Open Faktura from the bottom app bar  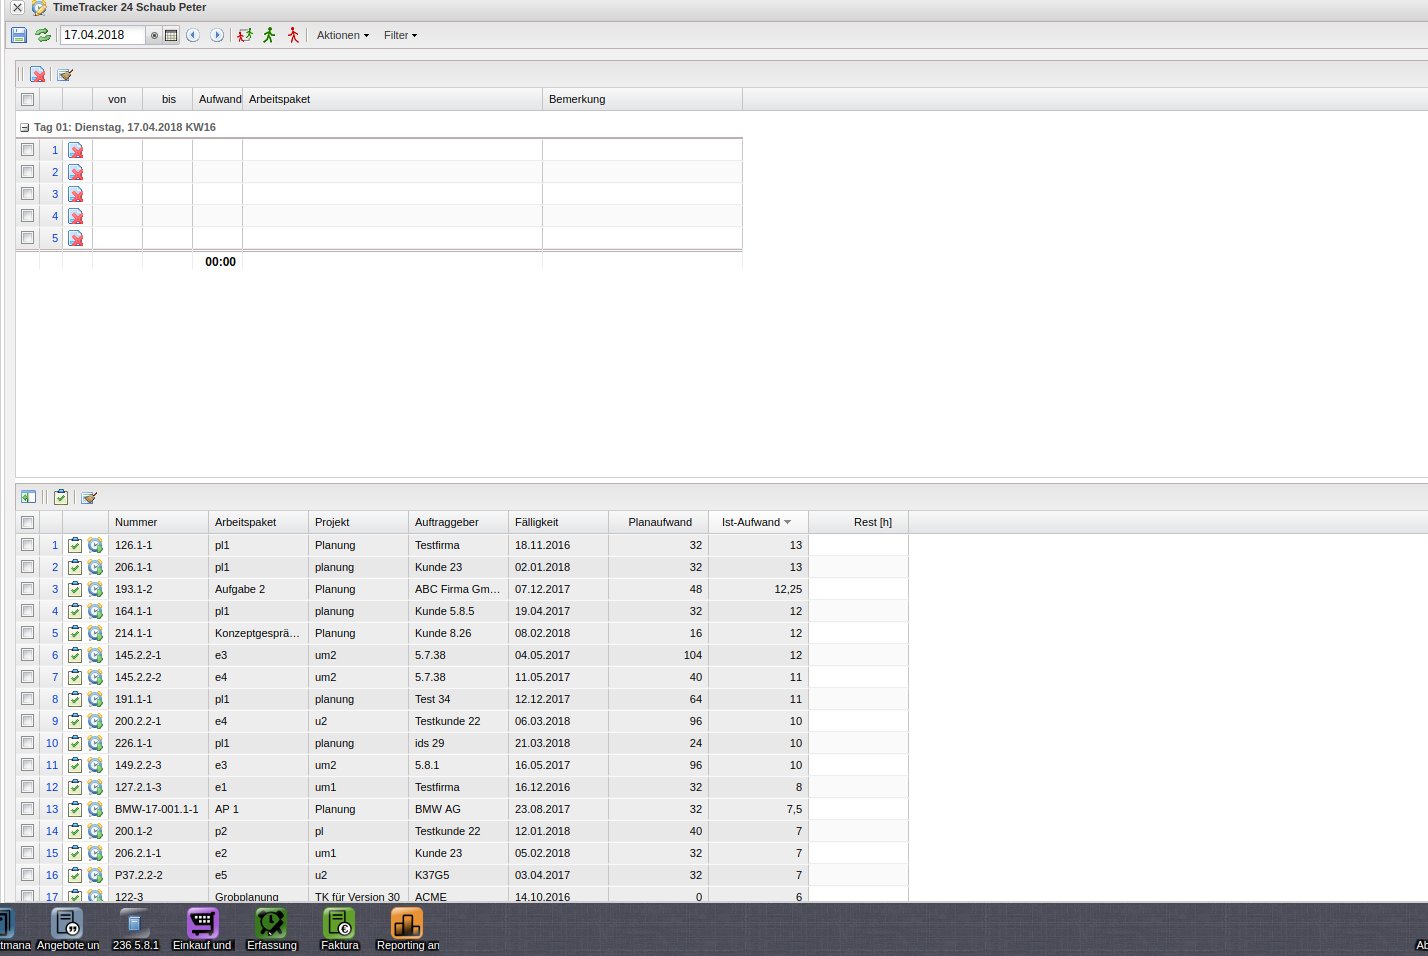pyautogui.click(x=339, y=929)
